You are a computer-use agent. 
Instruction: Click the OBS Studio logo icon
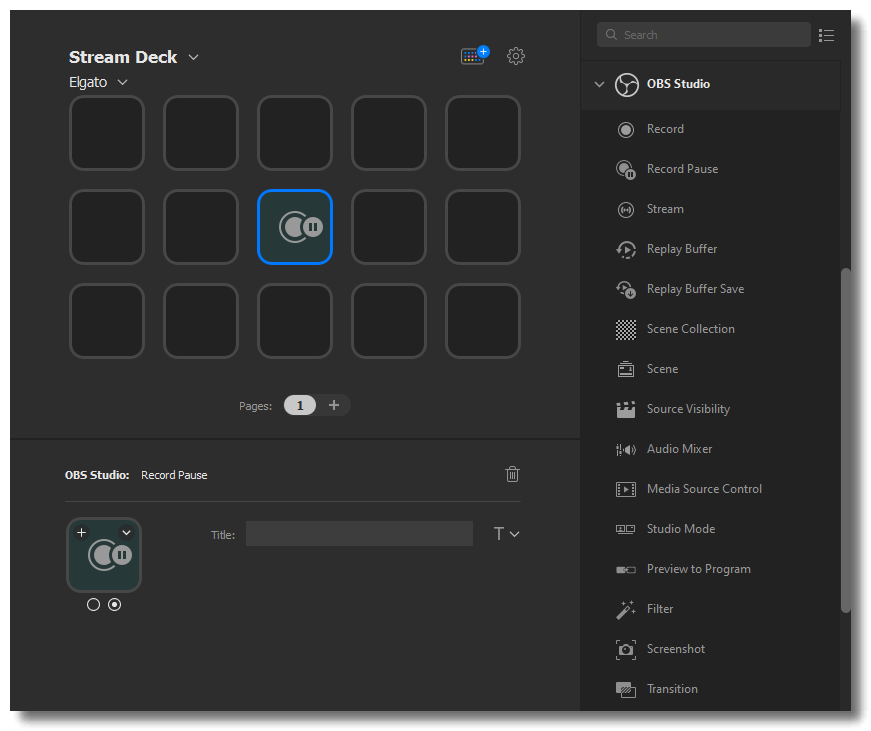(x=626, y=84)
